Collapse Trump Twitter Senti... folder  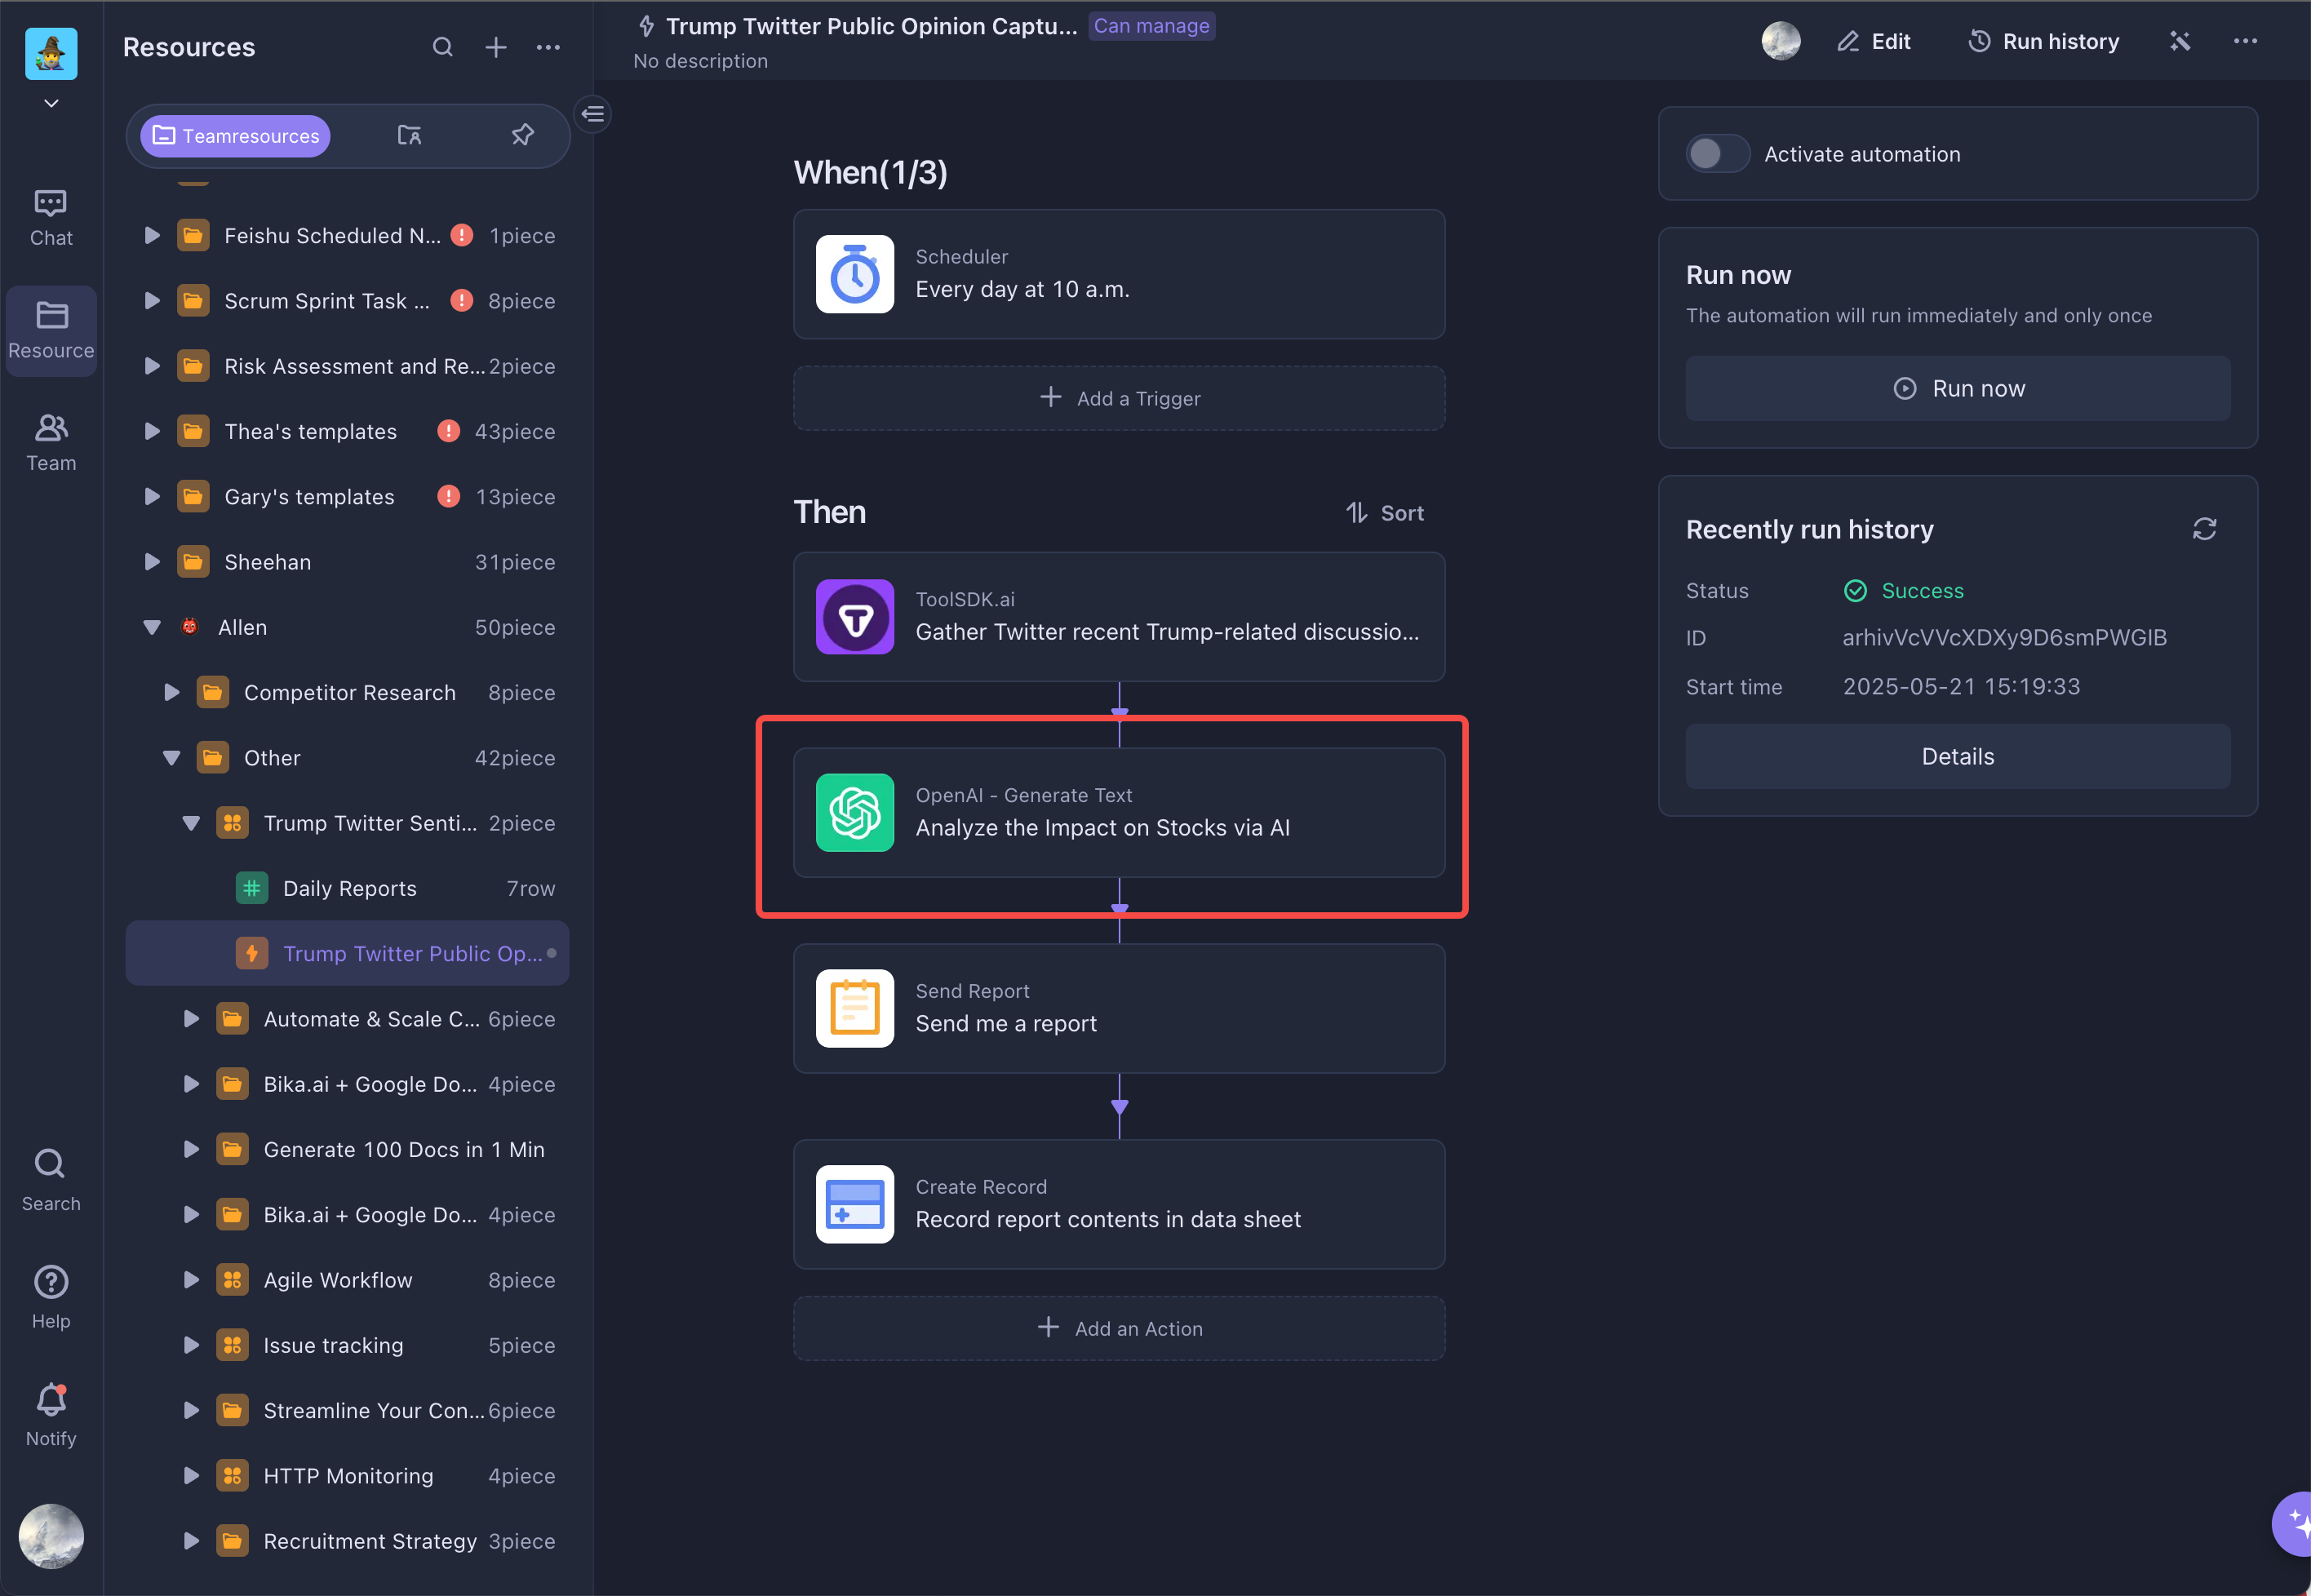(191, 823)
